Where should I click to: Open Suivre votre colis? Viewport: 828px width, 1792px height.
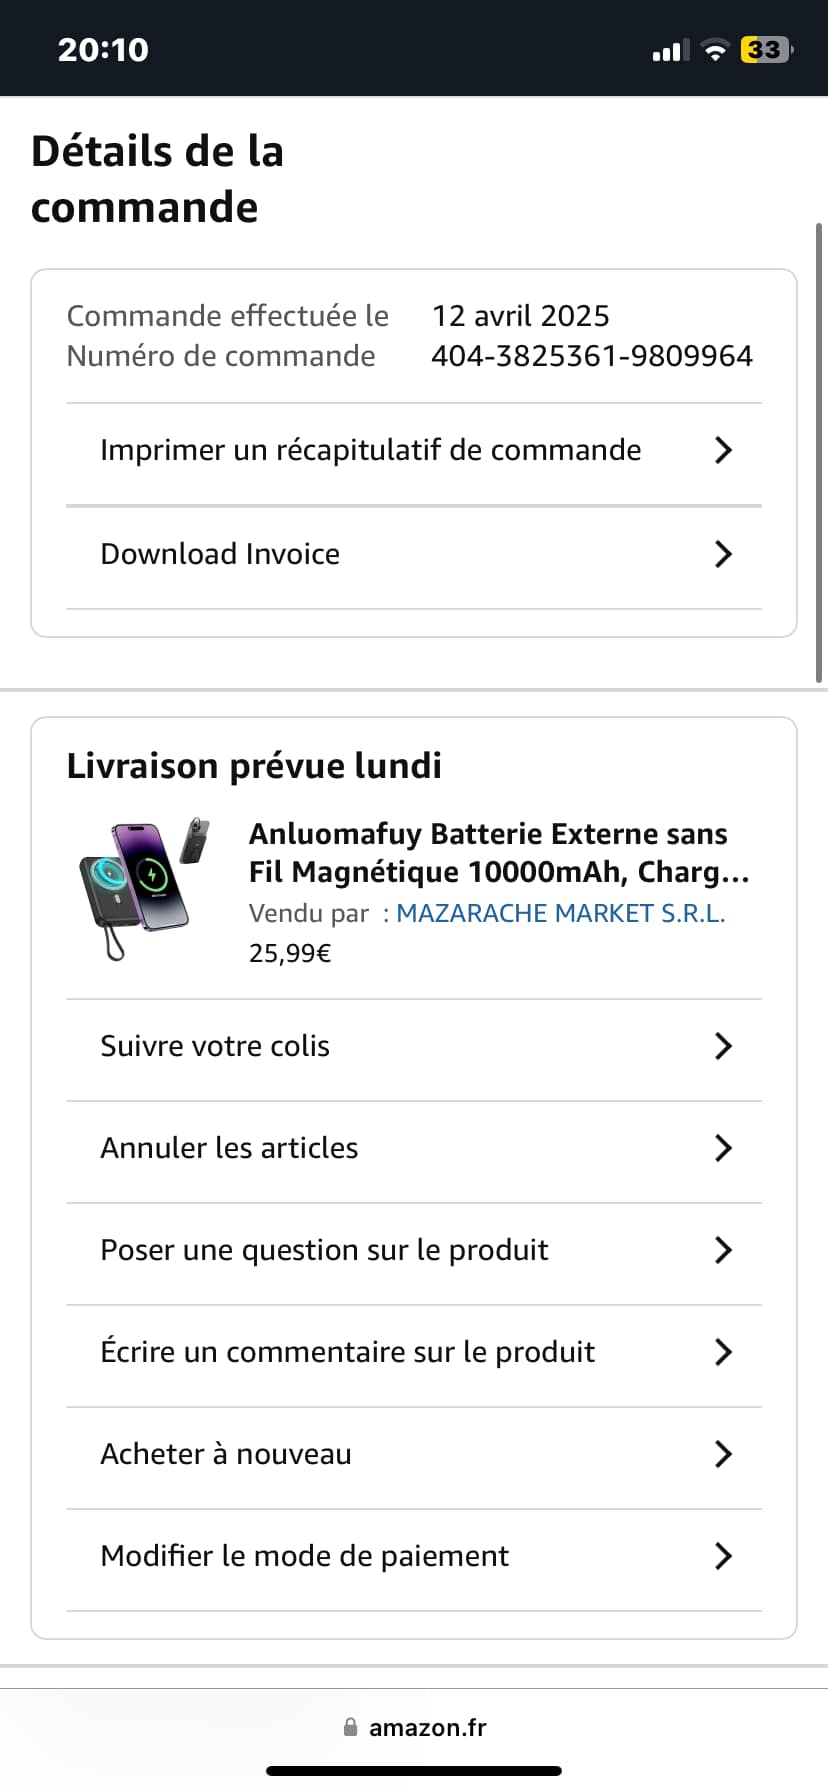coord(414,1050)
